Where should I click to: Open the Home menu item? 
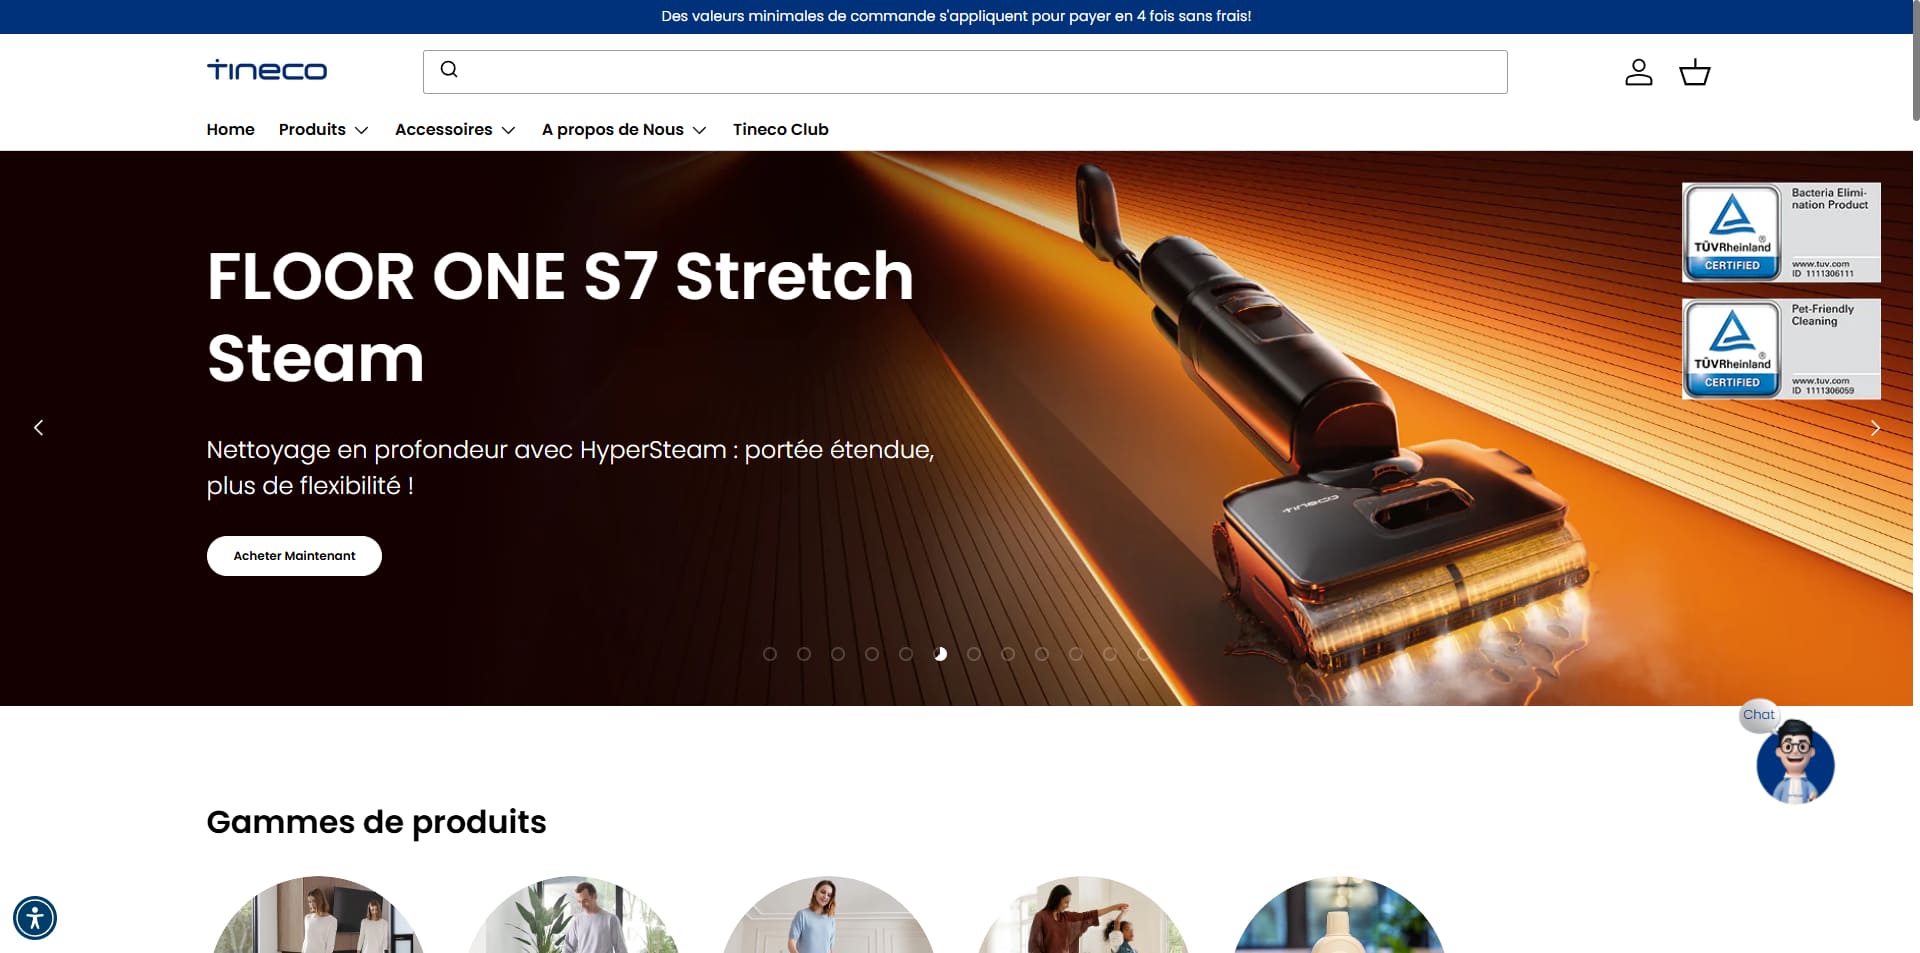point(230,129)
